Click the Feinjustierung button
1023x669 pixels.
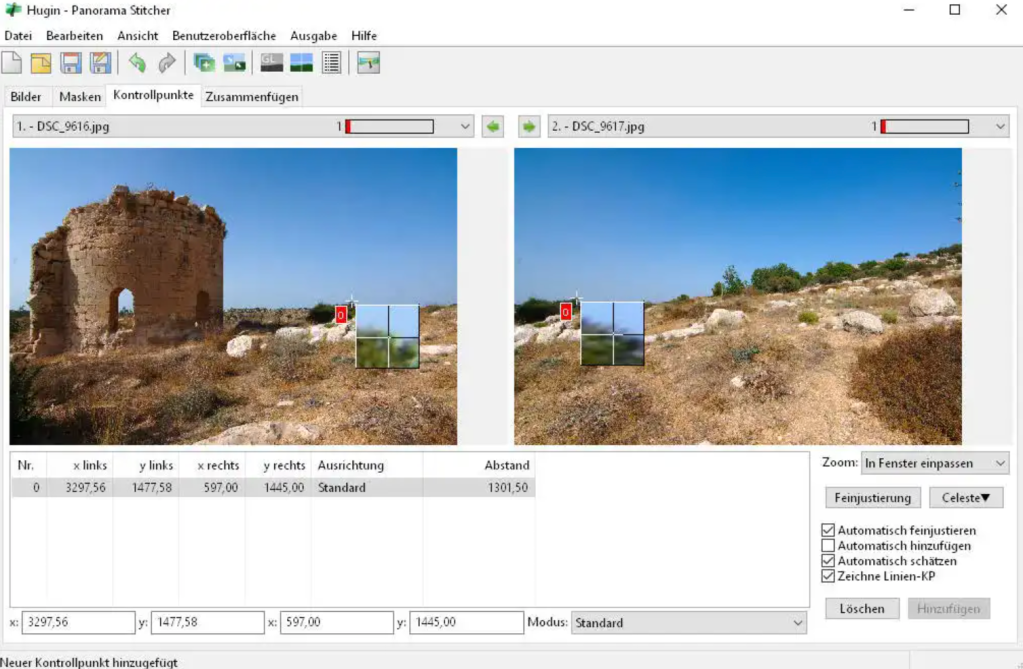tap(872, 498)
